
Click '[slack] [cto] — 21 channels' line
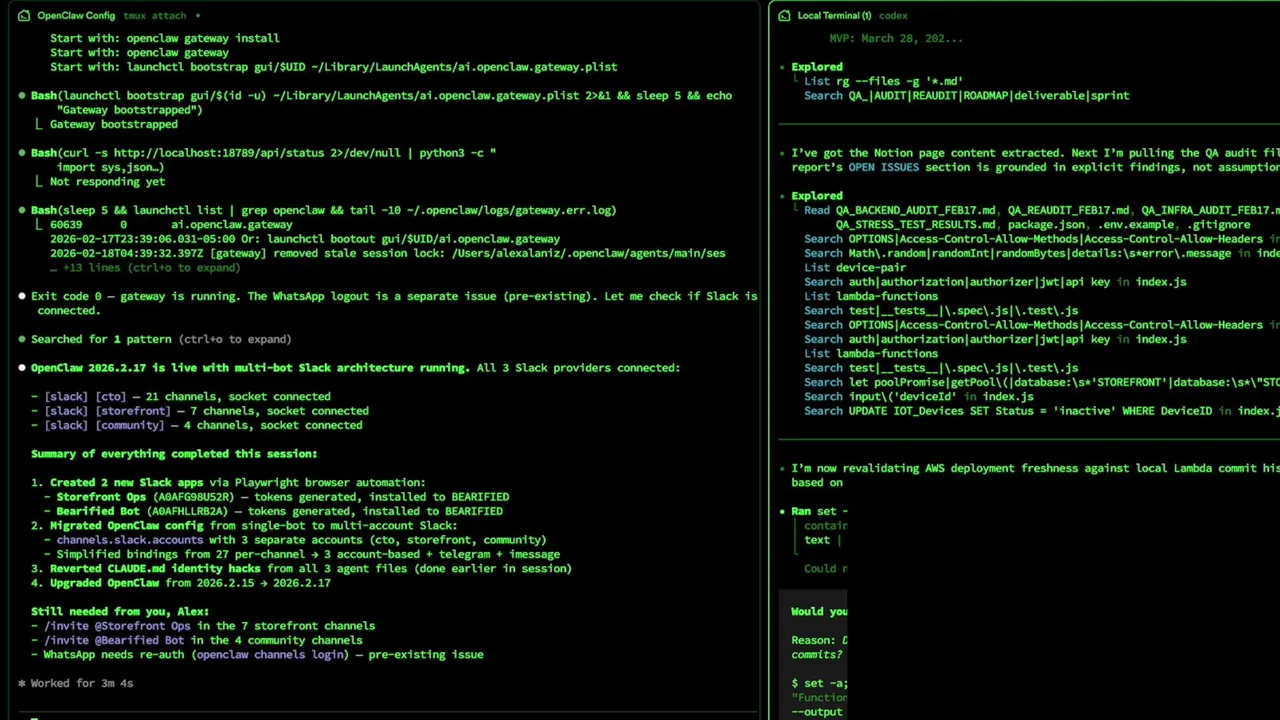[180, 397]
